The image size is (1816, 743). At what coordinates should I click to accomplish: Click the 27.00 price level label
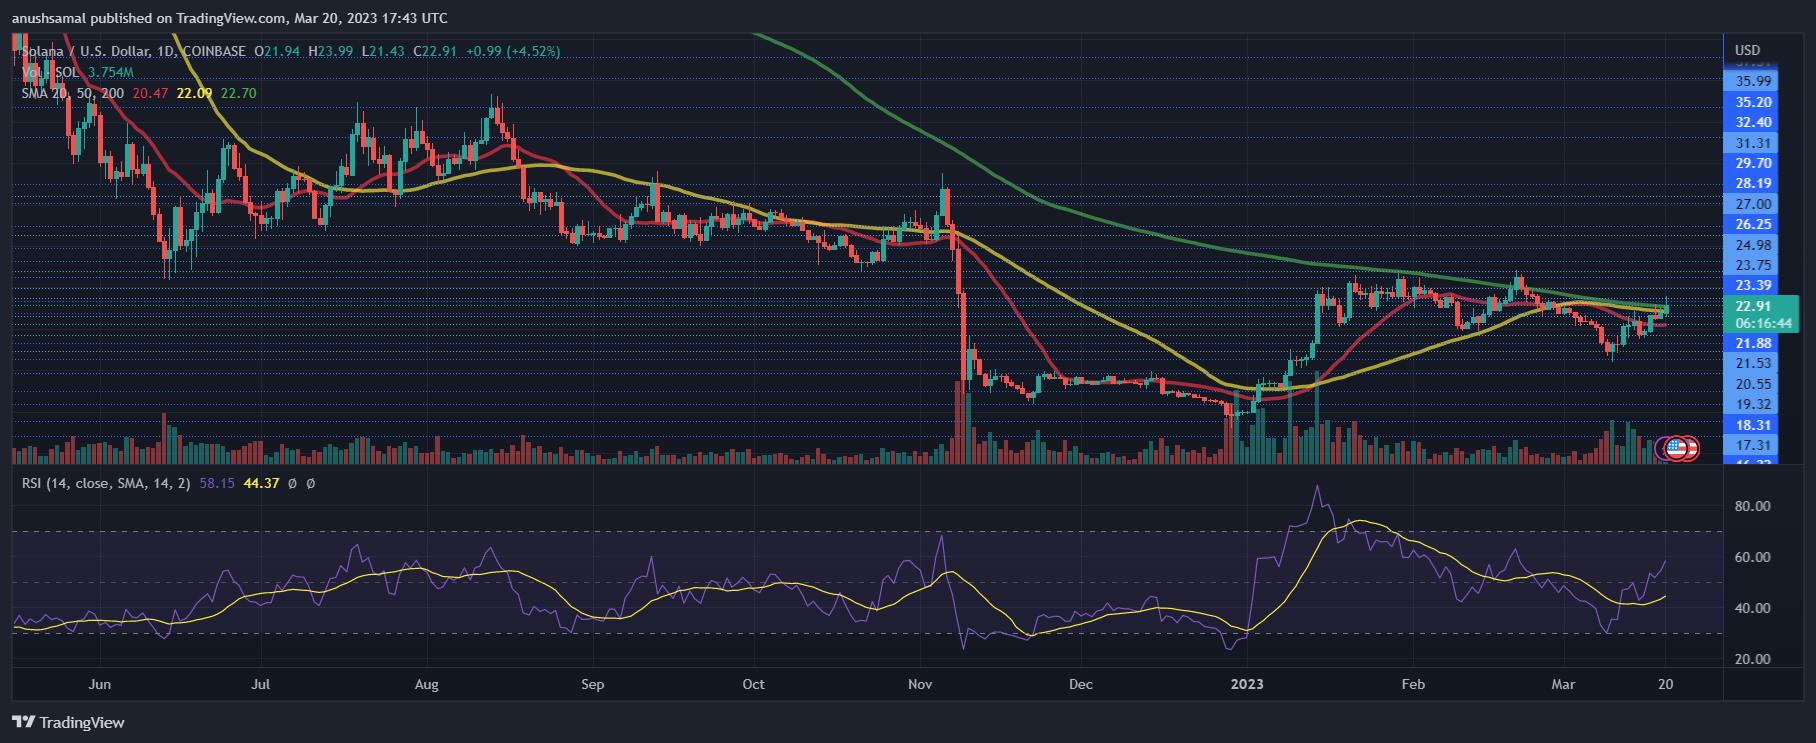[1753, 204]
